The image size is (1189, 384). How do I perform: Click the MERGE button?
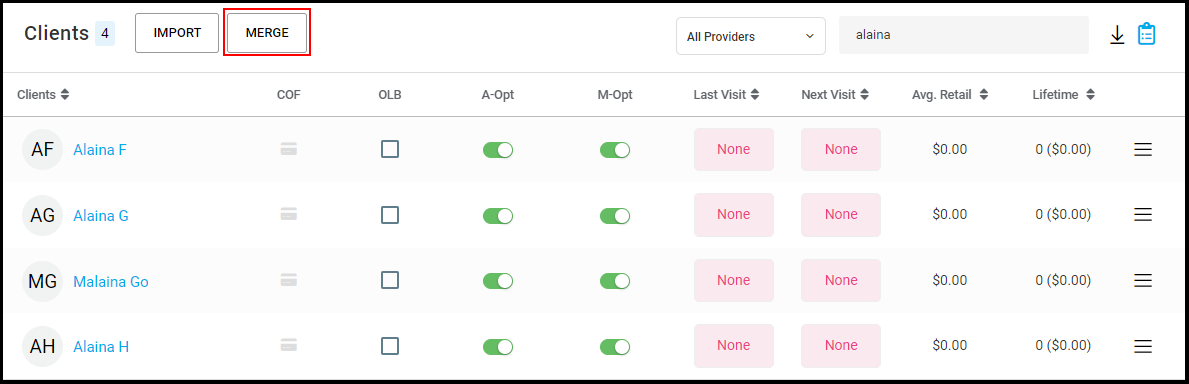click(x=267, y=33)
